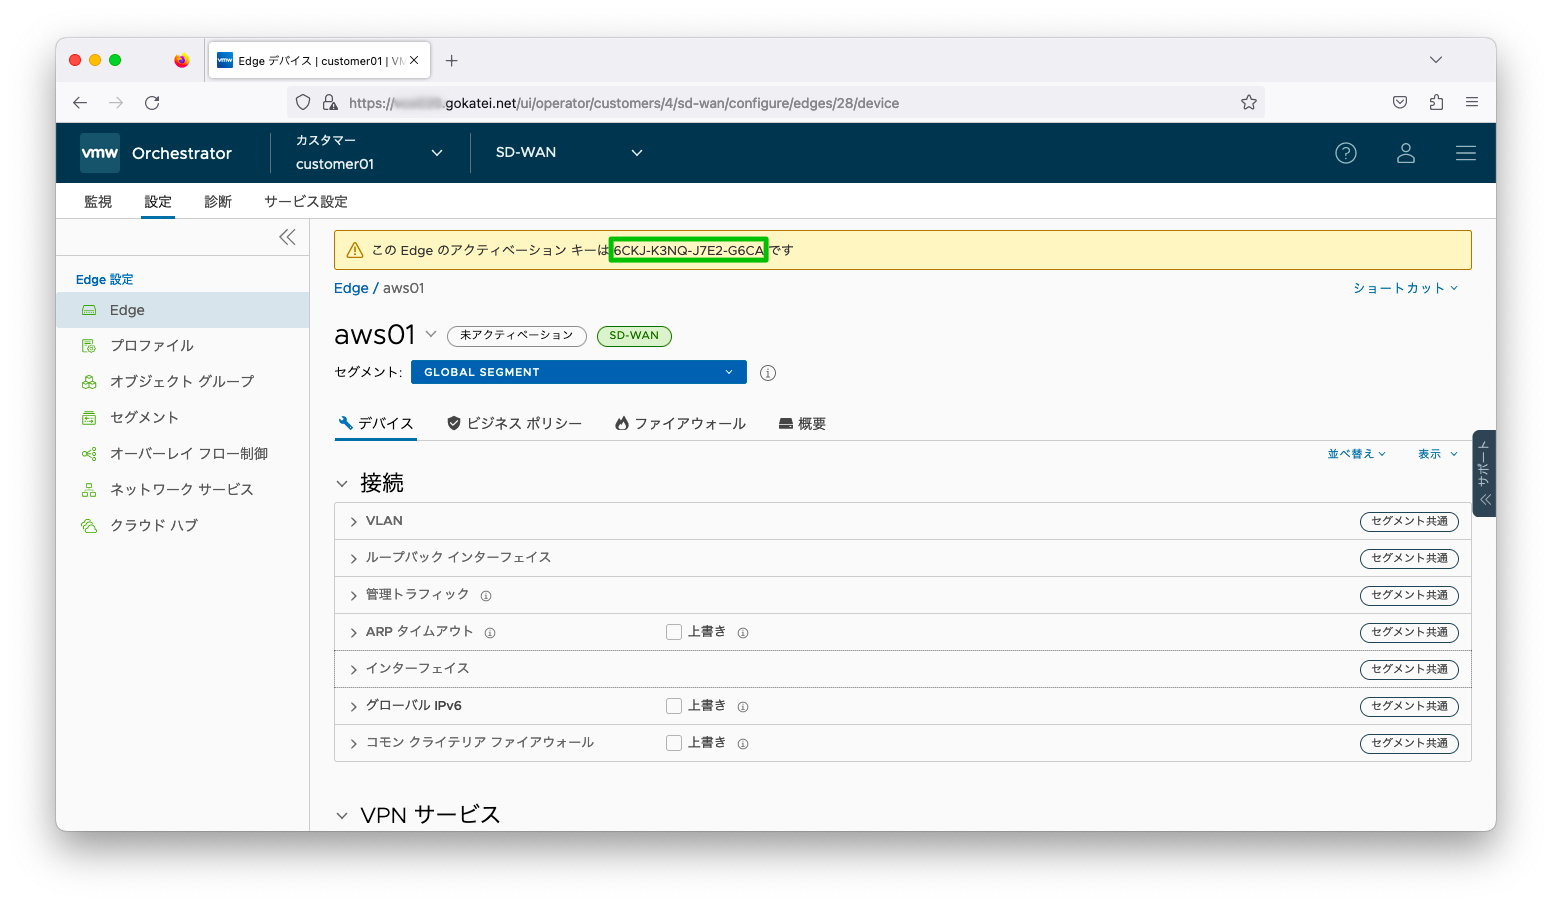Open the ショートカット dropdown

coord(1406,288)
